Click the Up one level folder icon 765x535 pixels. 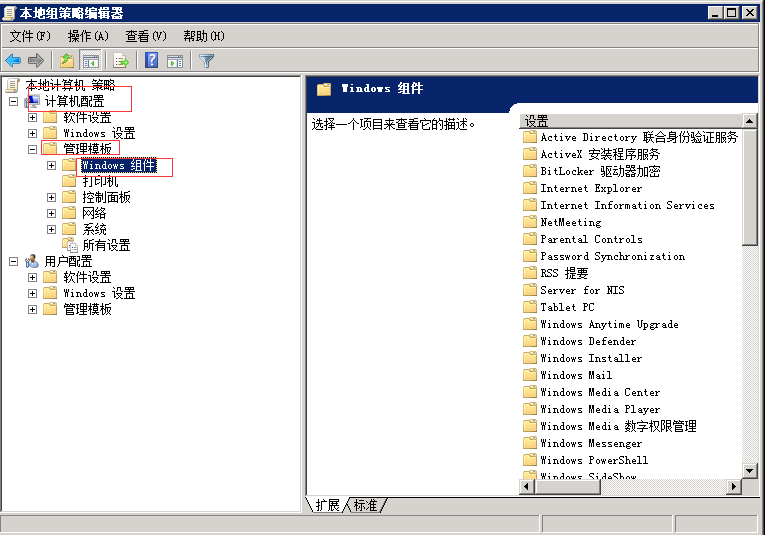pyautogui.click(x=67, y=60)
